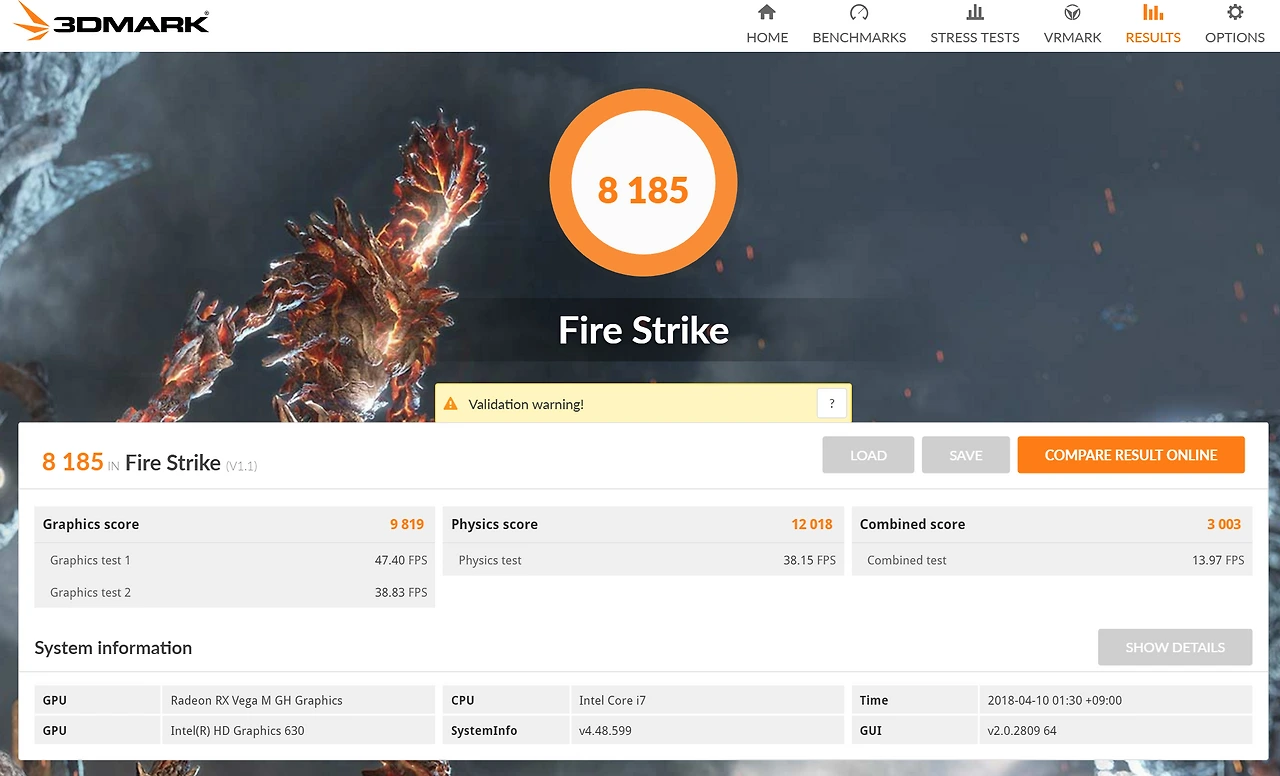Click the SHOW DETAILS button
1280x776 pixels.
click(x=1175, y=647)
